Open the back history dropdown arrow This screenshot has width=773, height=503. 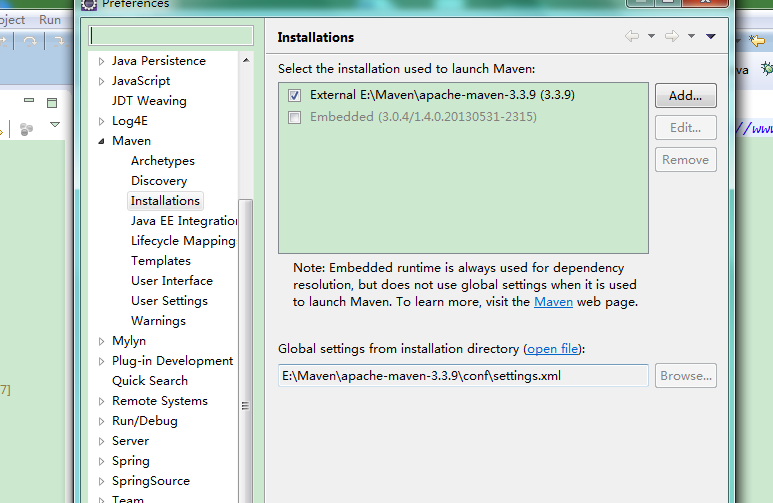[651, 36]
